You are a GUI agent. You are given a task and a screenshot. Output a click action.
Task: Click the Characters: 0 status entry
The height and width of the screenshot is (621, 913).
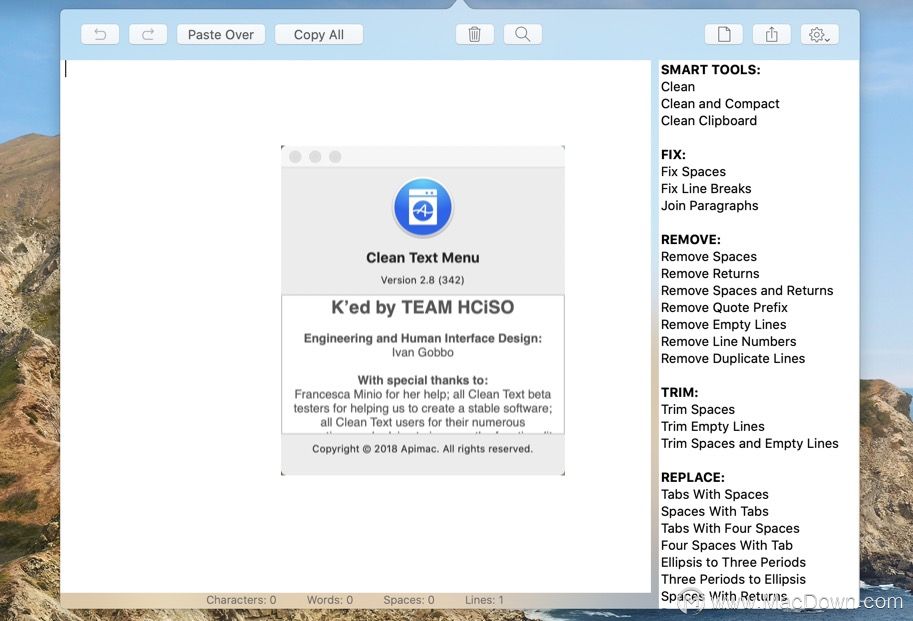241,600
